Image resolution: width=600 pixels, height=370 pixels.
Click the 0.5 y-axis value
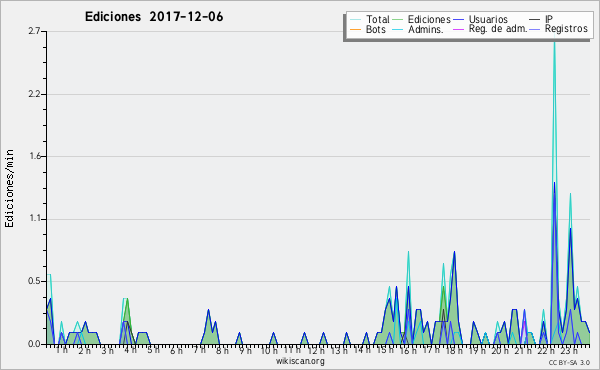tap(34, 282)
